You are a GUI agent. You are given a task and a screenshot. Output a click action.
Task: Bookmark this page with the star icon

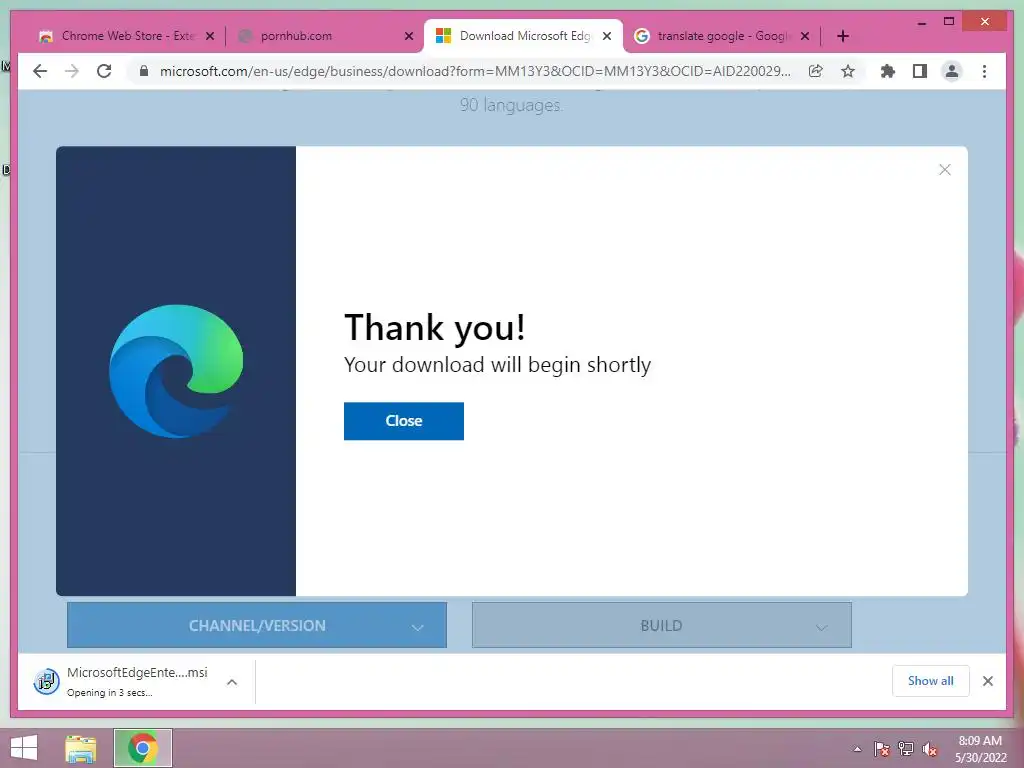(x=848, y=71)
